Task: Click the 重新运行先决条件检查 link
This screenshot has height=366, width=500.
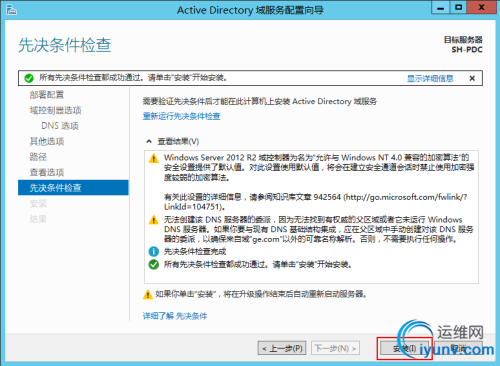Action: pyautogui.click(x=182, y=116)
